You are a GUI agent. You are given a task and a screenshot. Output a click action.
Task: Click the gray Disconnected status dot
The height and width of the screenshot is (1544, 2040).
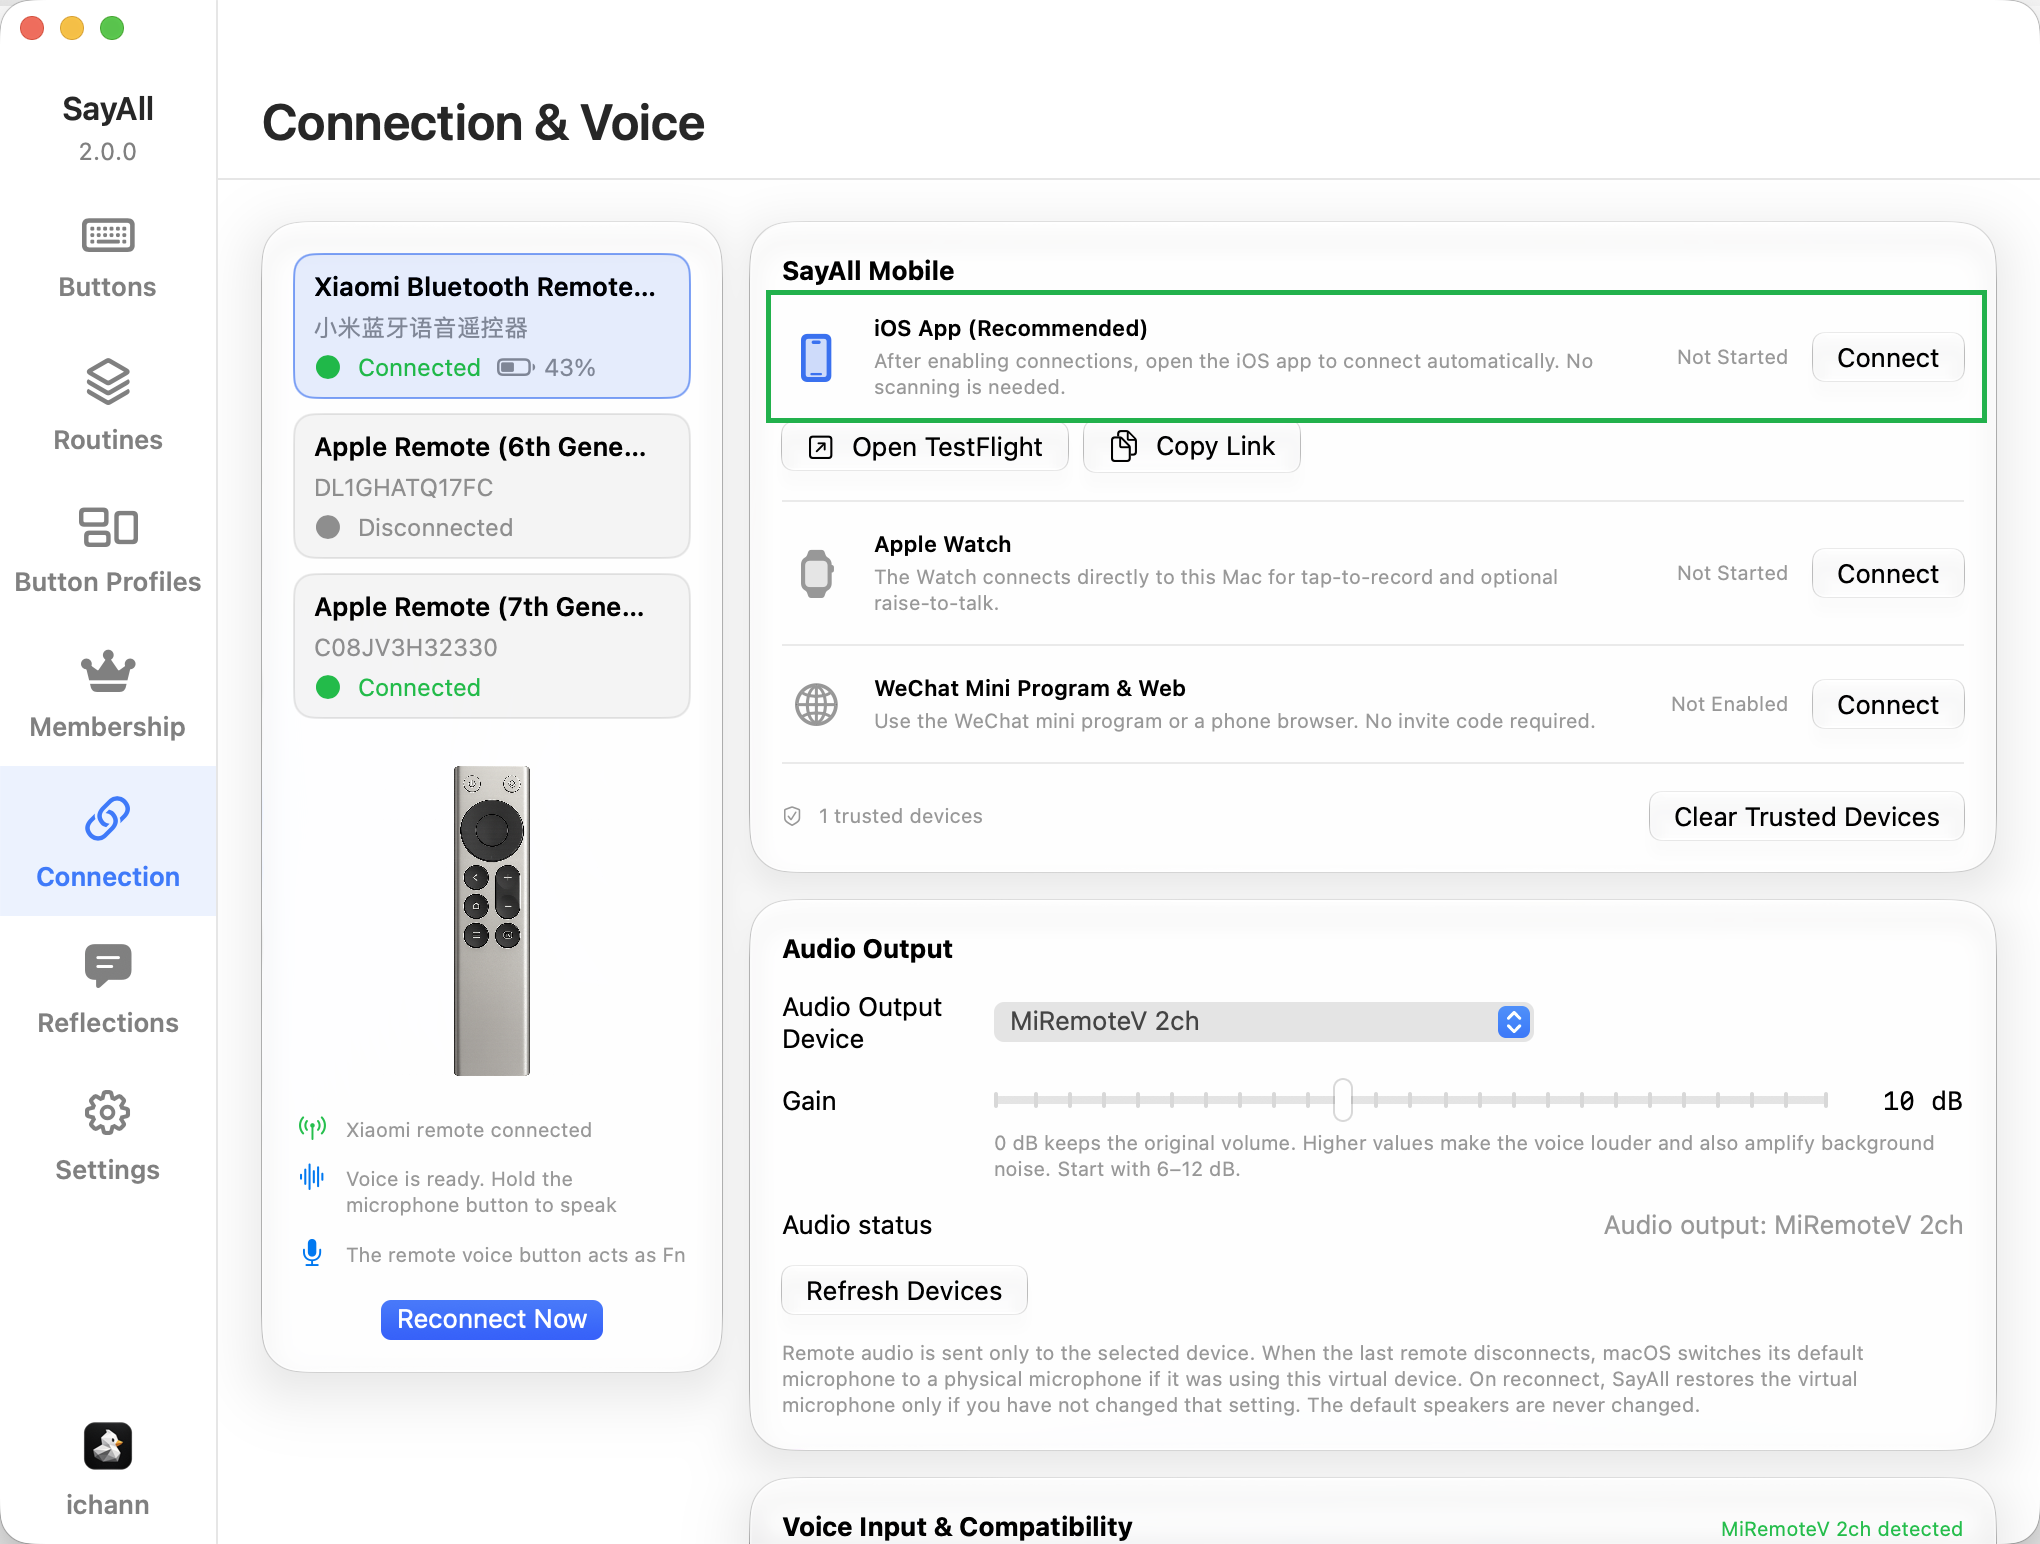point(328,527)
